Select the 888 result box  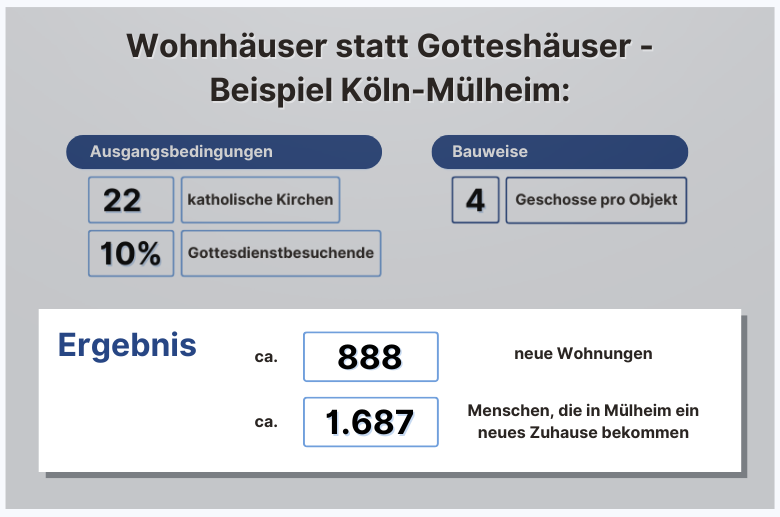(370, 357)
